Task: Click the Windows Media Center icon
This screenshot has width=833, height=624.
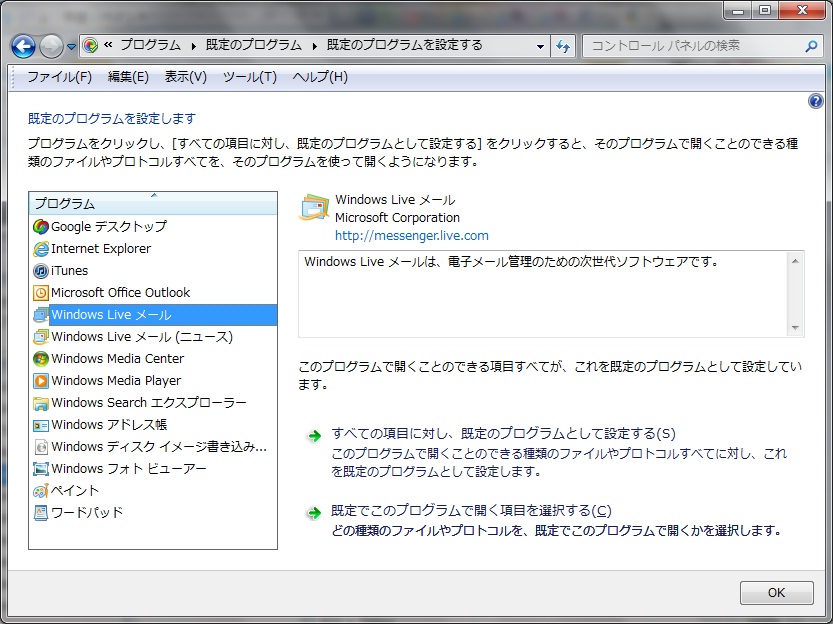Action: click(40, 359)
